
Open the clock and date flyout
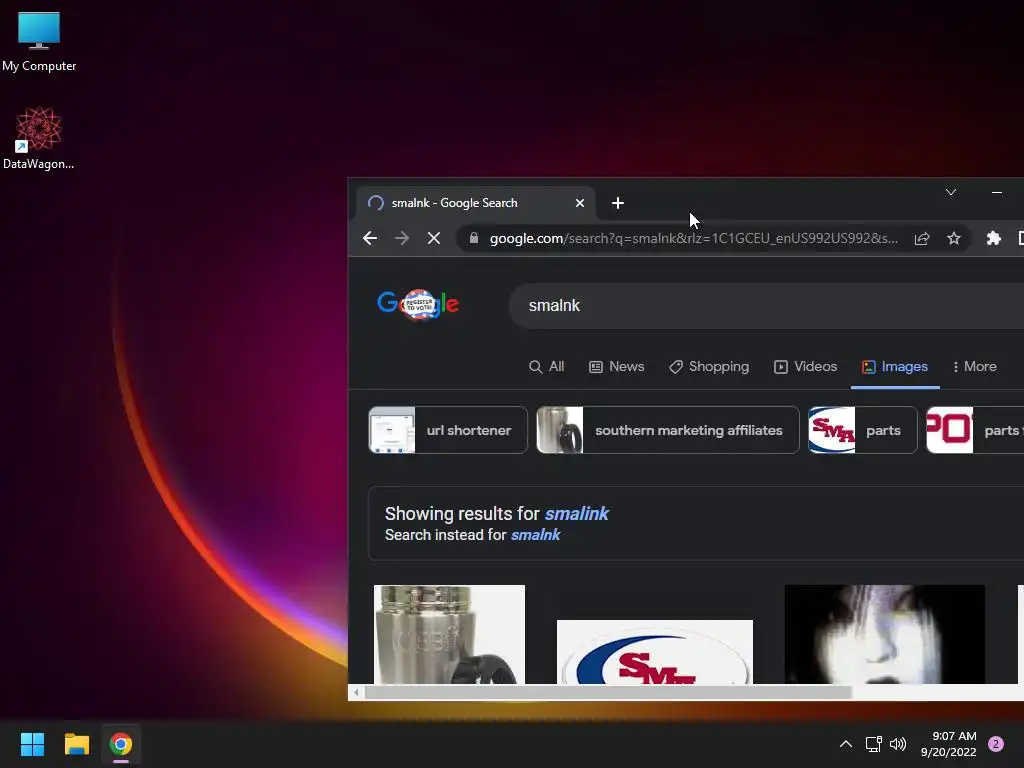pos(948,744)
